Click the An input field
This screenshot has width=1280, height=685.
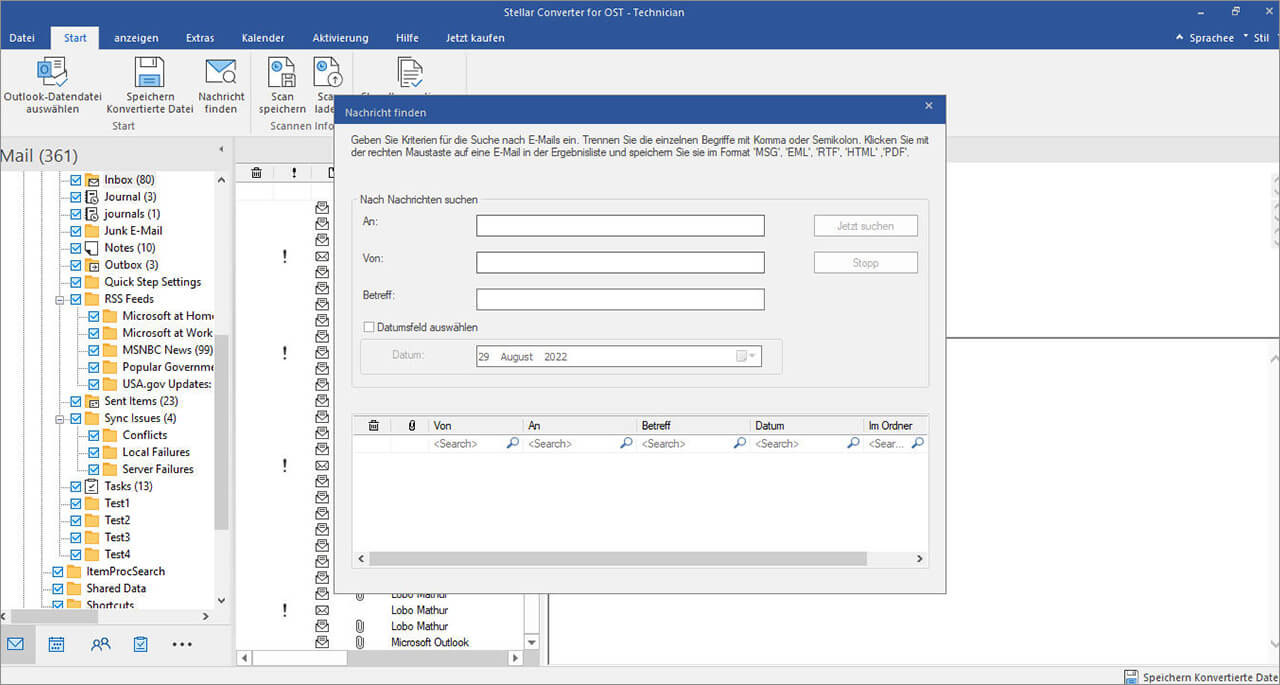[620, 226]
